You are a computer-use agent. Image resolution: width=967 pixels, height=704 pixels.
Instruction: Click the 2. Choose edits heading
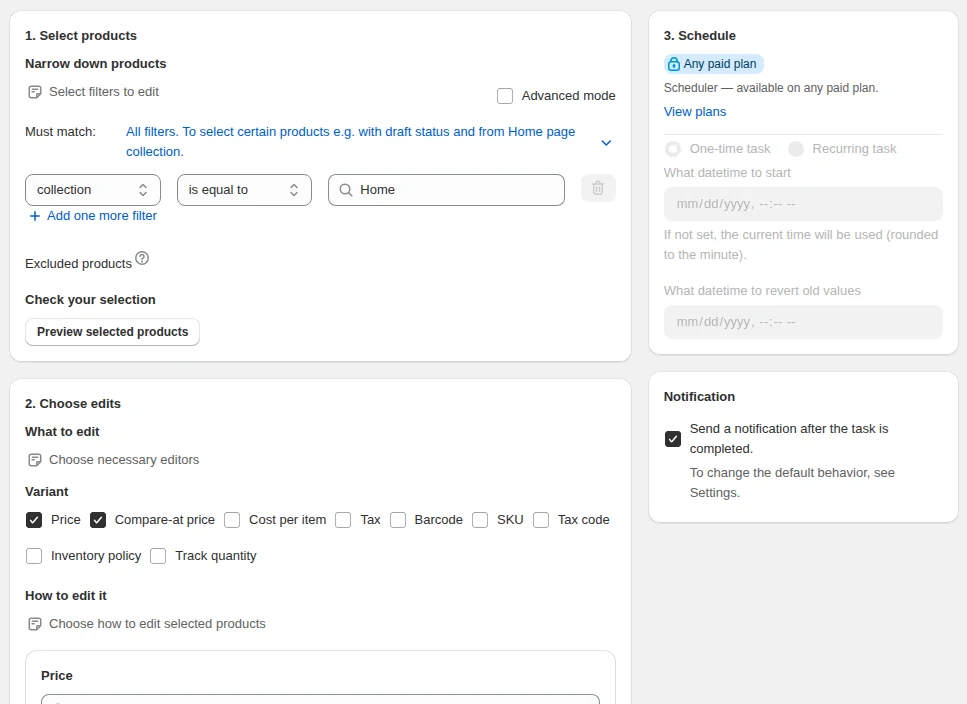73,404
